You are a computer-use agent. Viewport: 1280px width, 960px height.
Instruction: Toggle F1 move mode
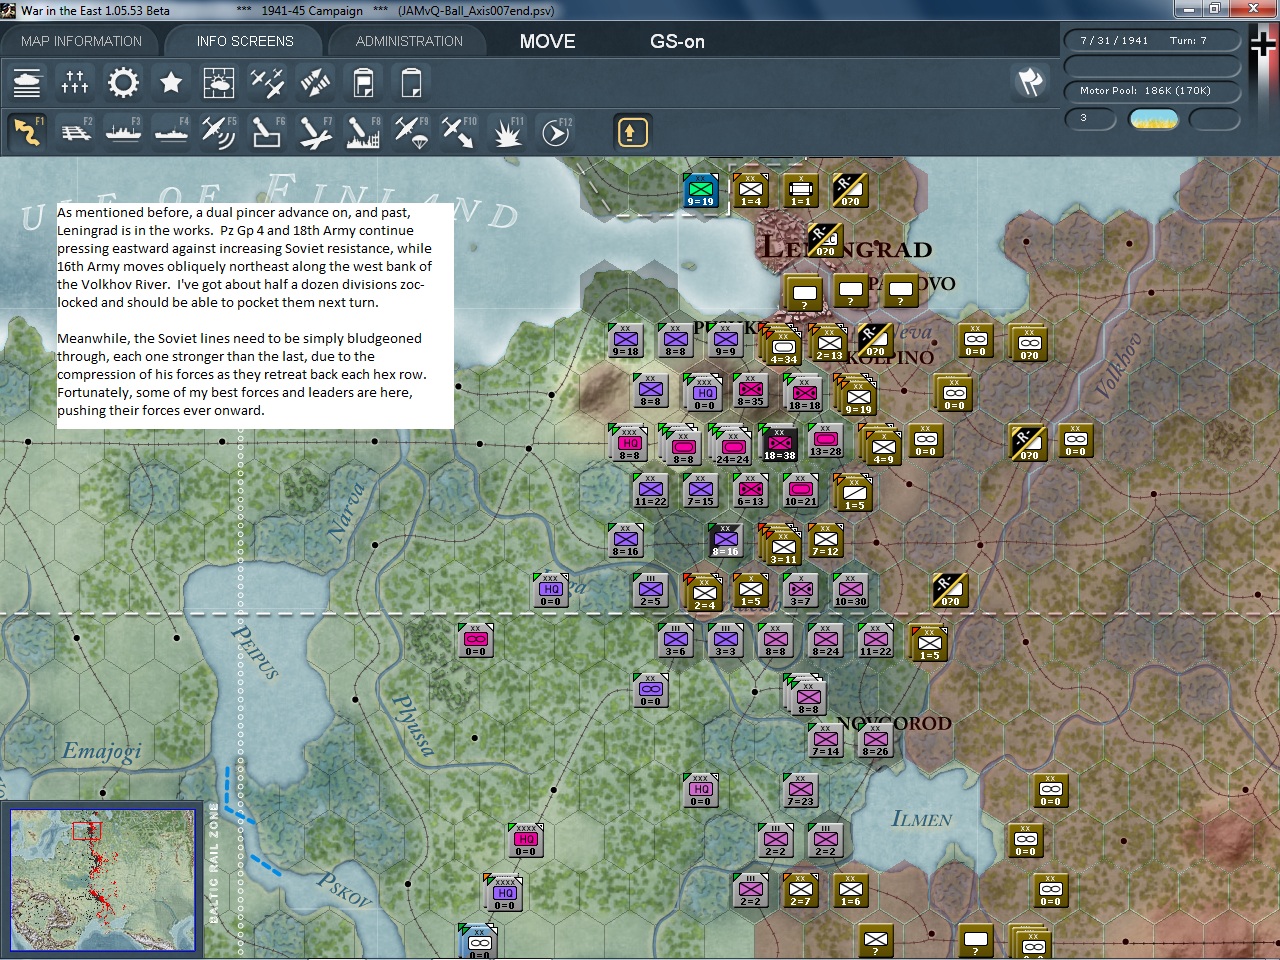[27, 132]
